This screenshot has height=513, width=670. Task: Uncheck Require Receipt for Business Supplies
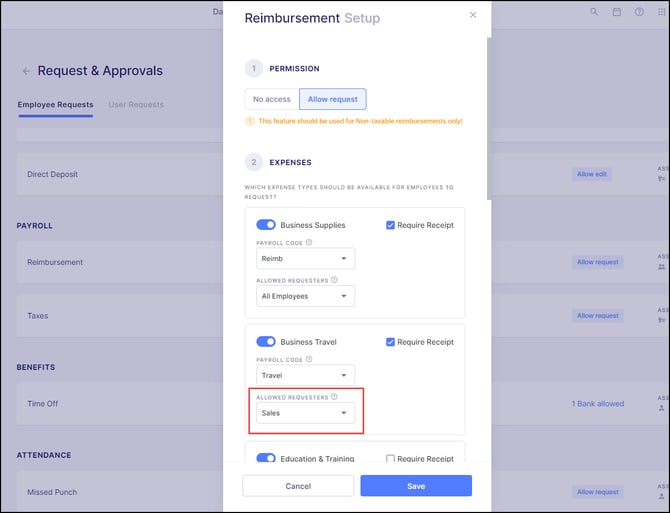click(390, 225)
